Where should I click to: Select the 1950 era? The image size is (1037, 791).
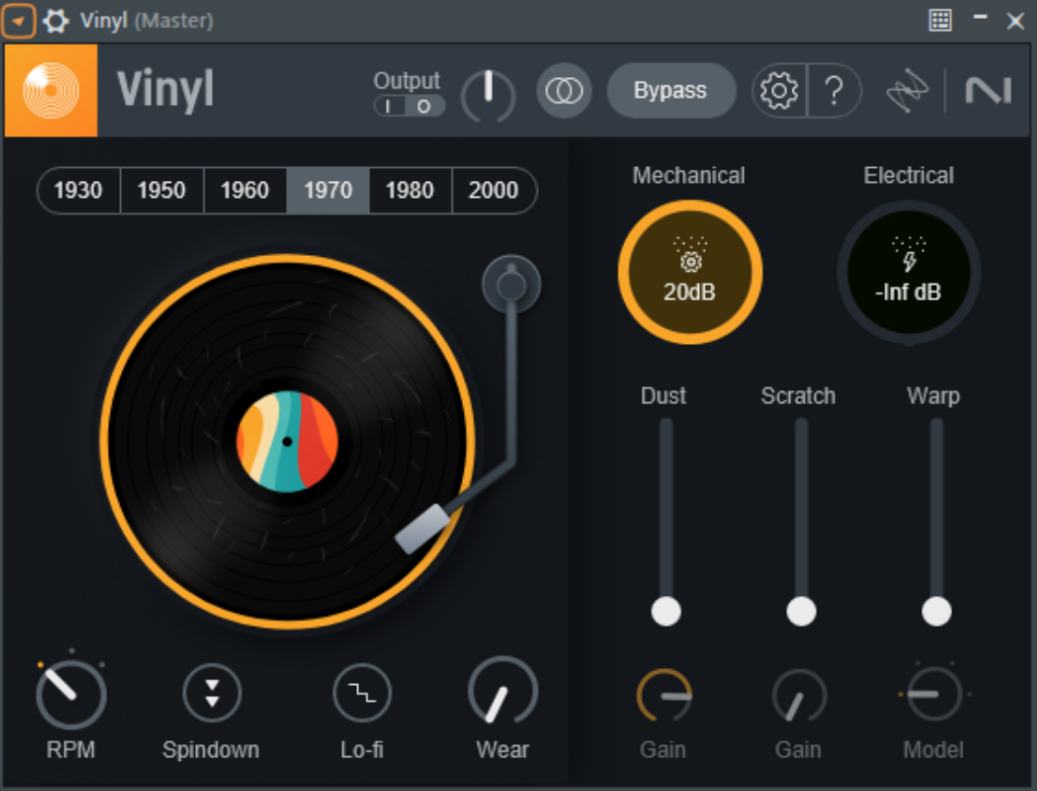point(161,190)
